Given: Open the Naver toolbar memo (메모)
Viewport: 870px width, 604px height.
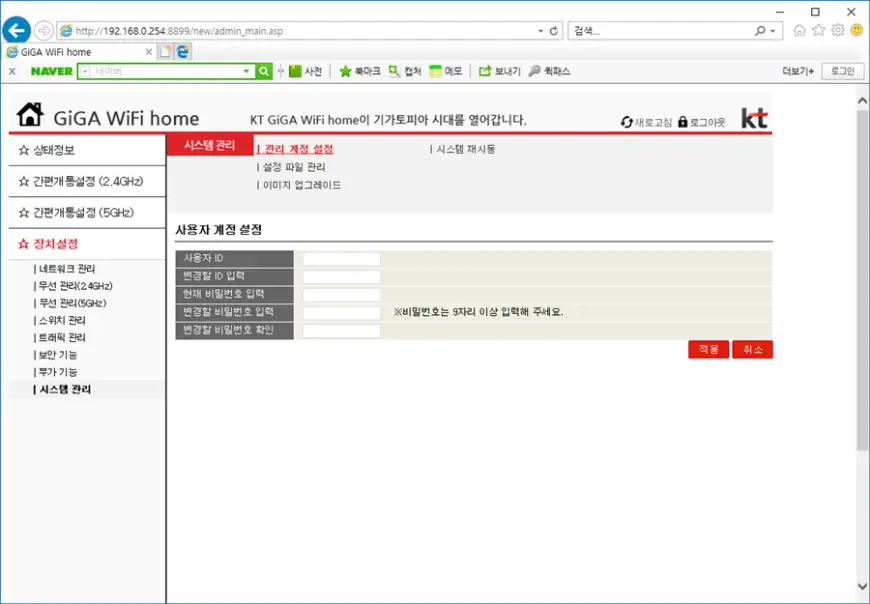Looking at the screenshot, I should pos(445,71).
